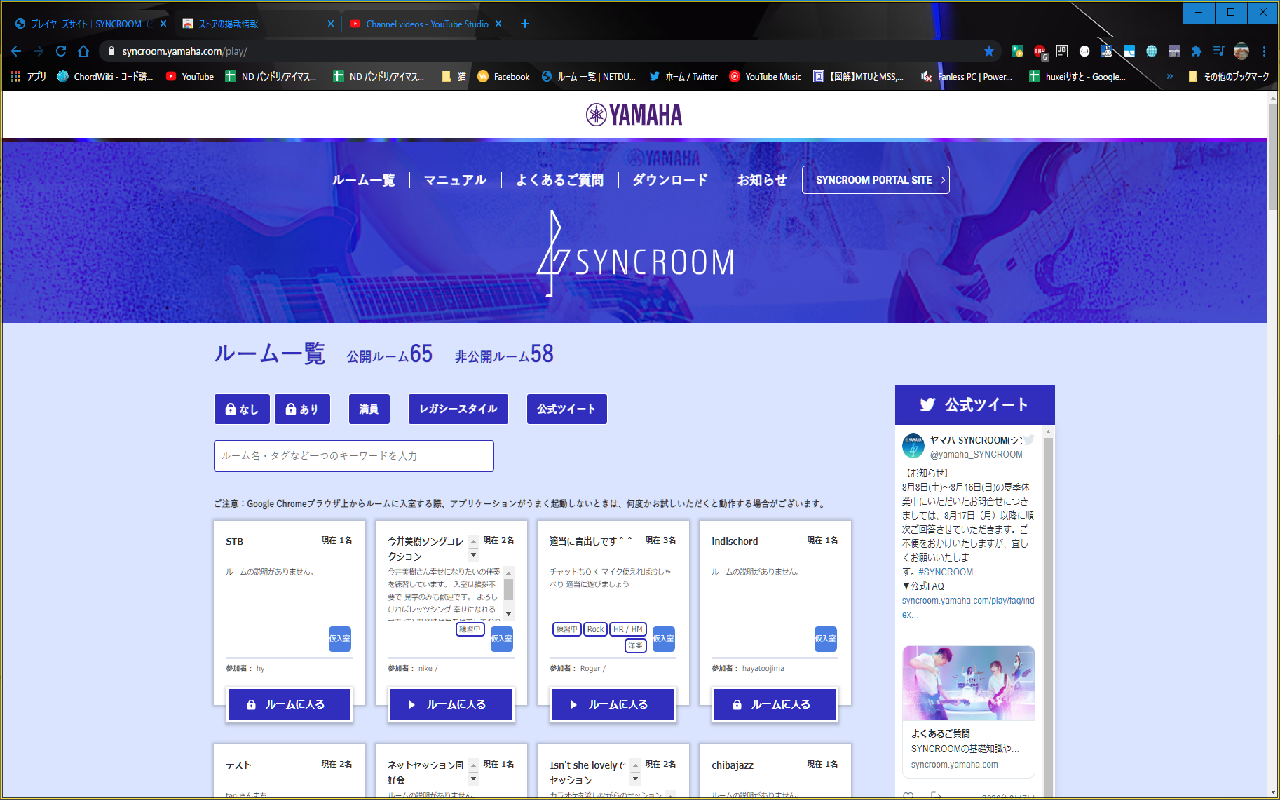Select the HR / HM tag
This screenshot has height=800, width=1280.
pyautogui.click(x=629, y=629)
